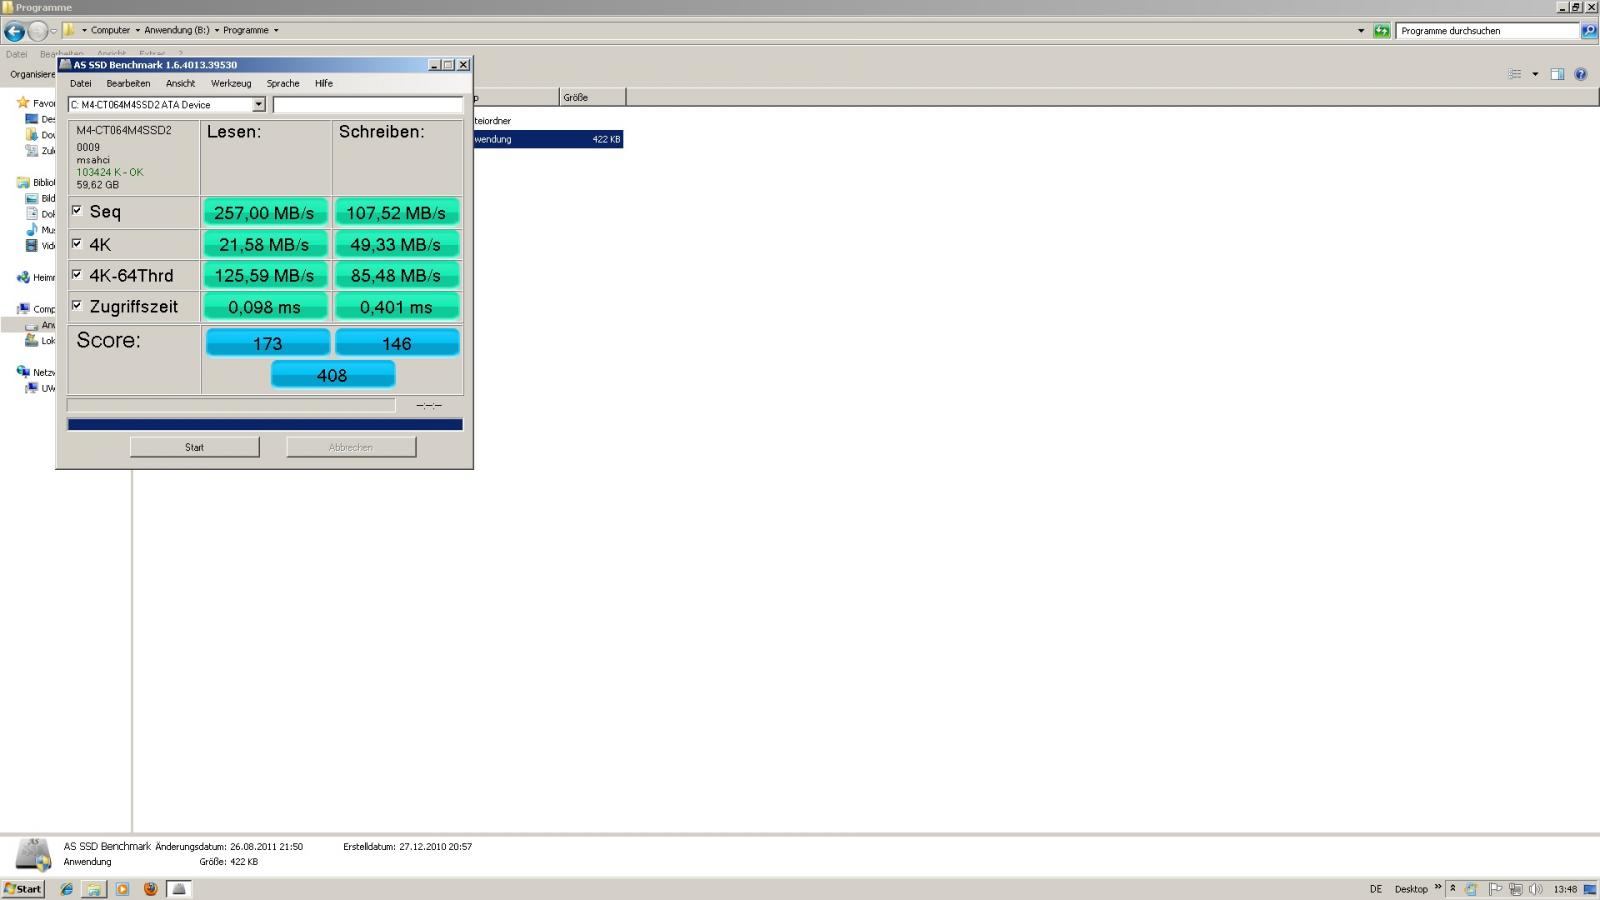Click the green refresh button in address bar
Viewport: 1600px width, 900px height.
(x=1382, y=31)
